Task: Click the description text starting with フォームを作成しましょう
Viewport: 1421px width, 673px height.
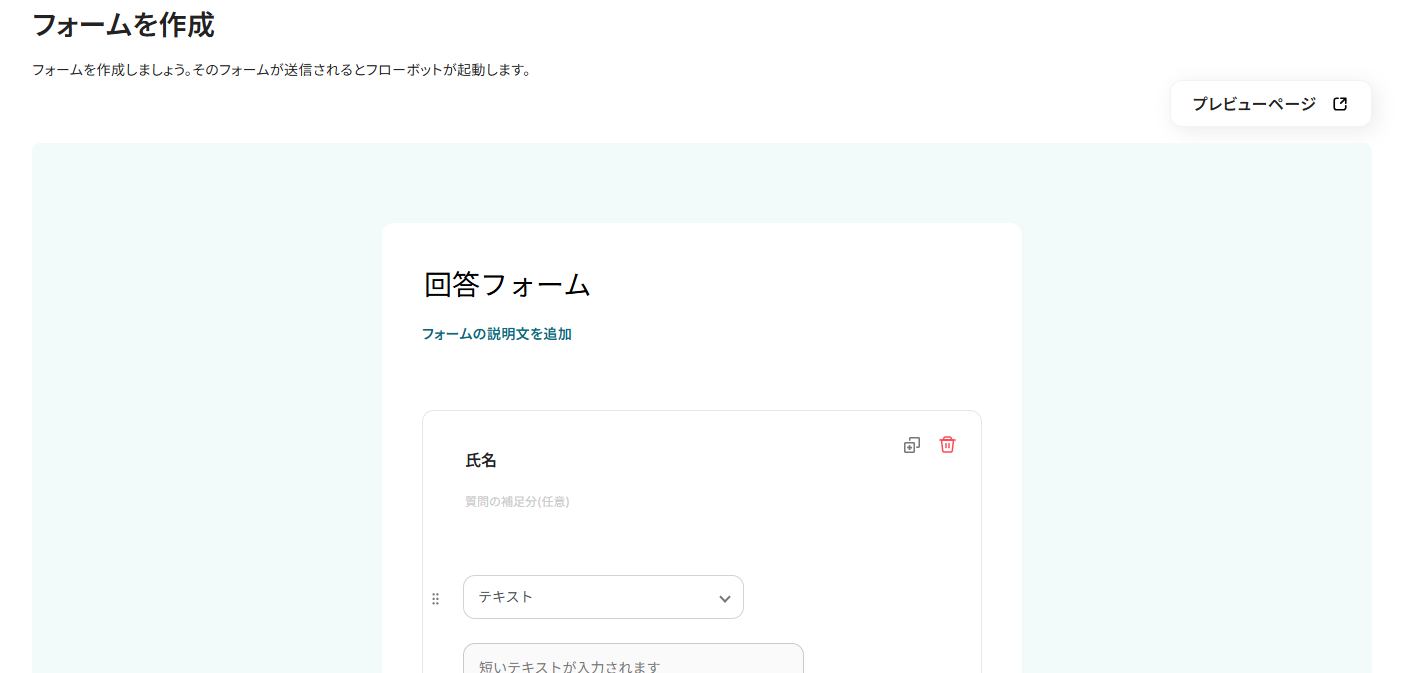Action: [x=281, y=70]
